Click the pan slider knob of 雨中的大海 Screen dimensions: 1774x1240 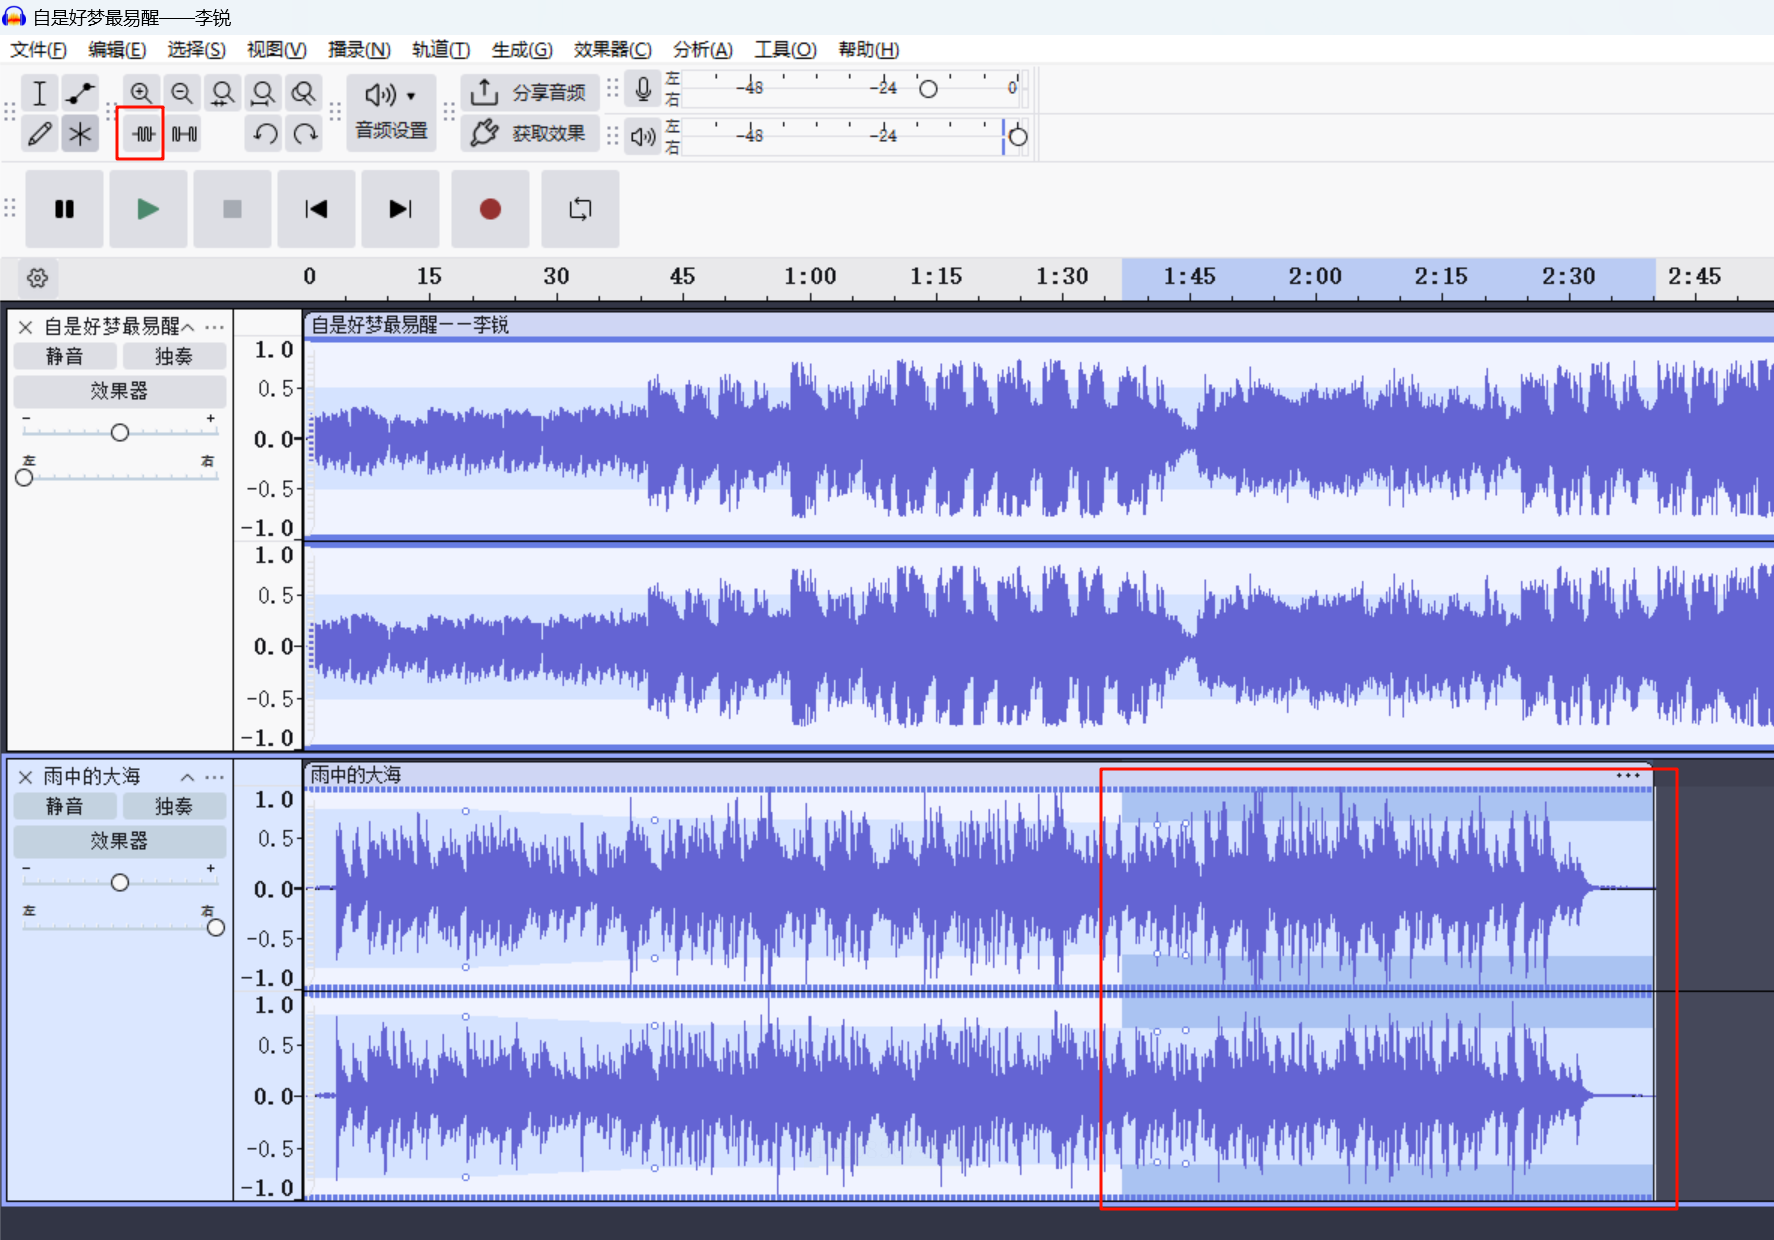[x=215, y=927]
